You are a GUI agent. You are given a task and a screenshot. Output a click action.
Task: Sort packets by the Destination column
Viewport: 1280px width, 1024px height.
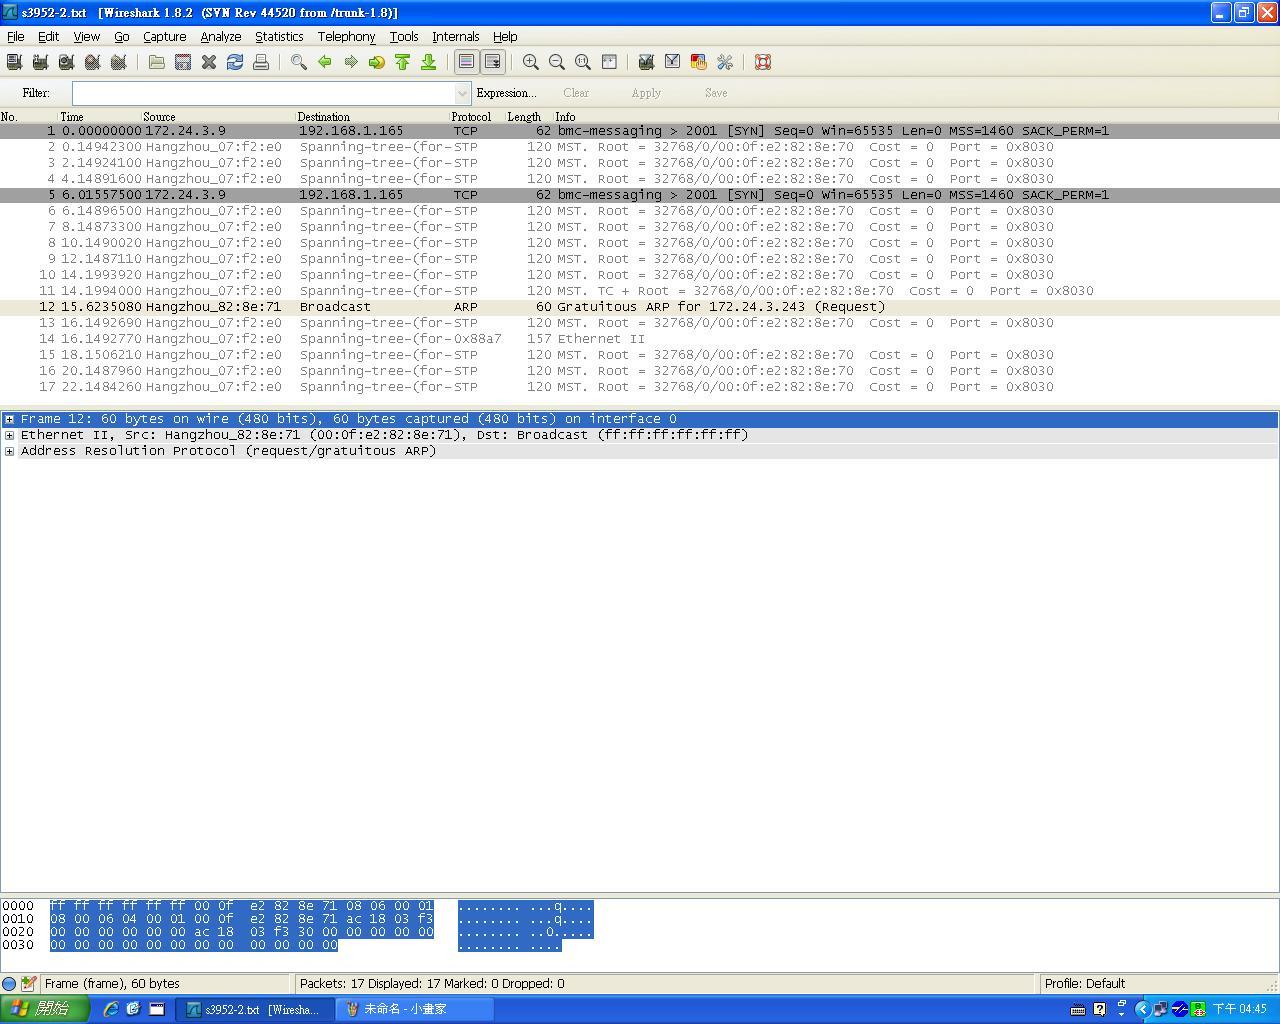[x=372, y=117]
